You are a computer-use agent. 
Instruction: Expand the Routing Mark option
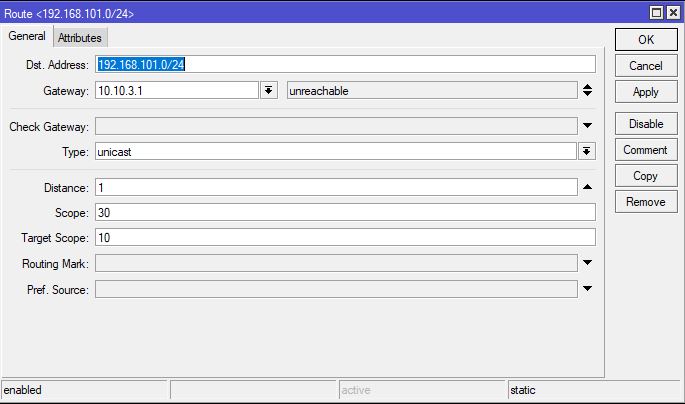588,262
